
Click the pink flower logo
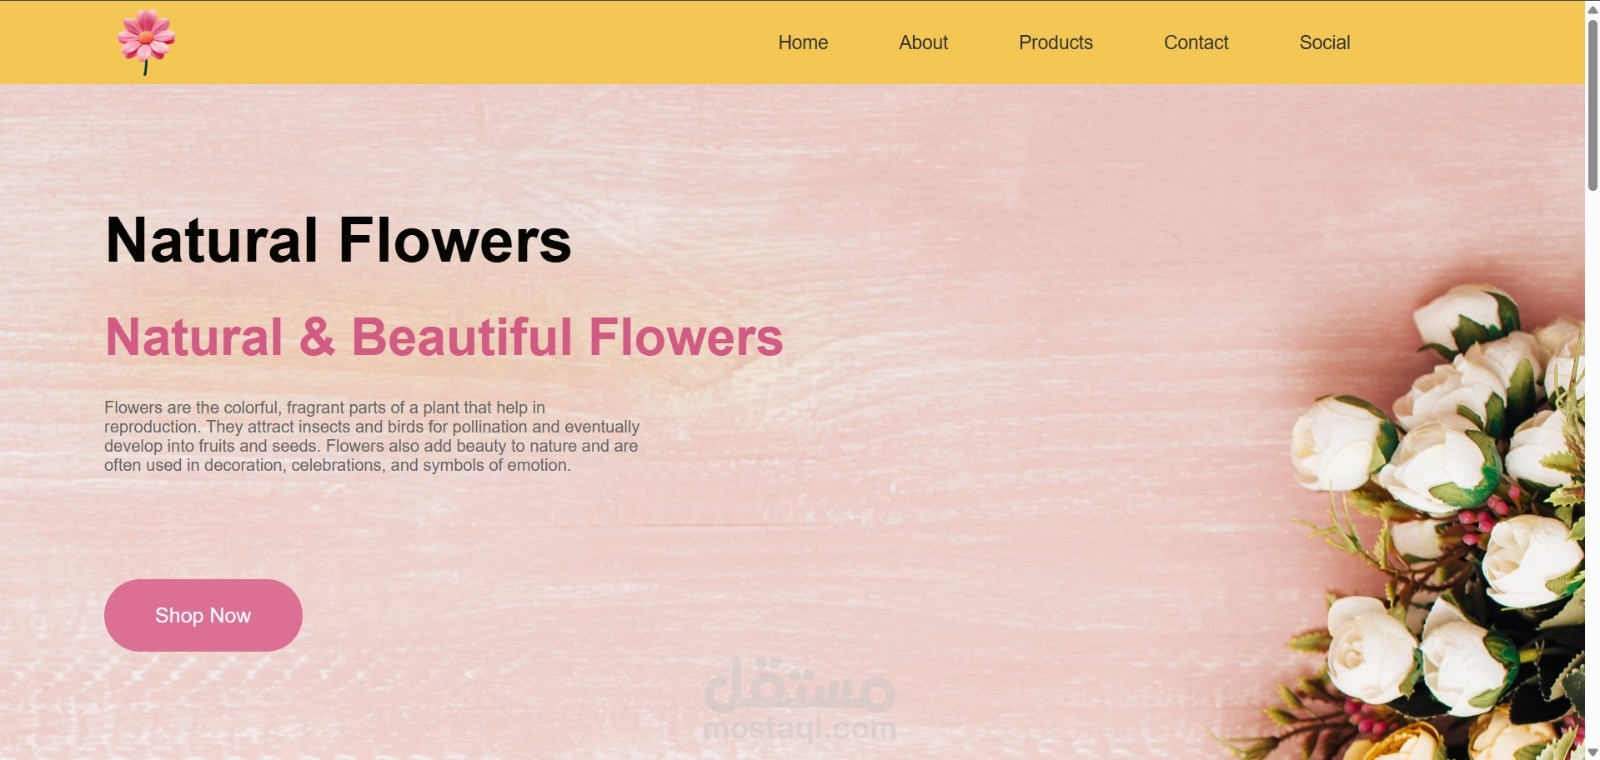(146, 42)
